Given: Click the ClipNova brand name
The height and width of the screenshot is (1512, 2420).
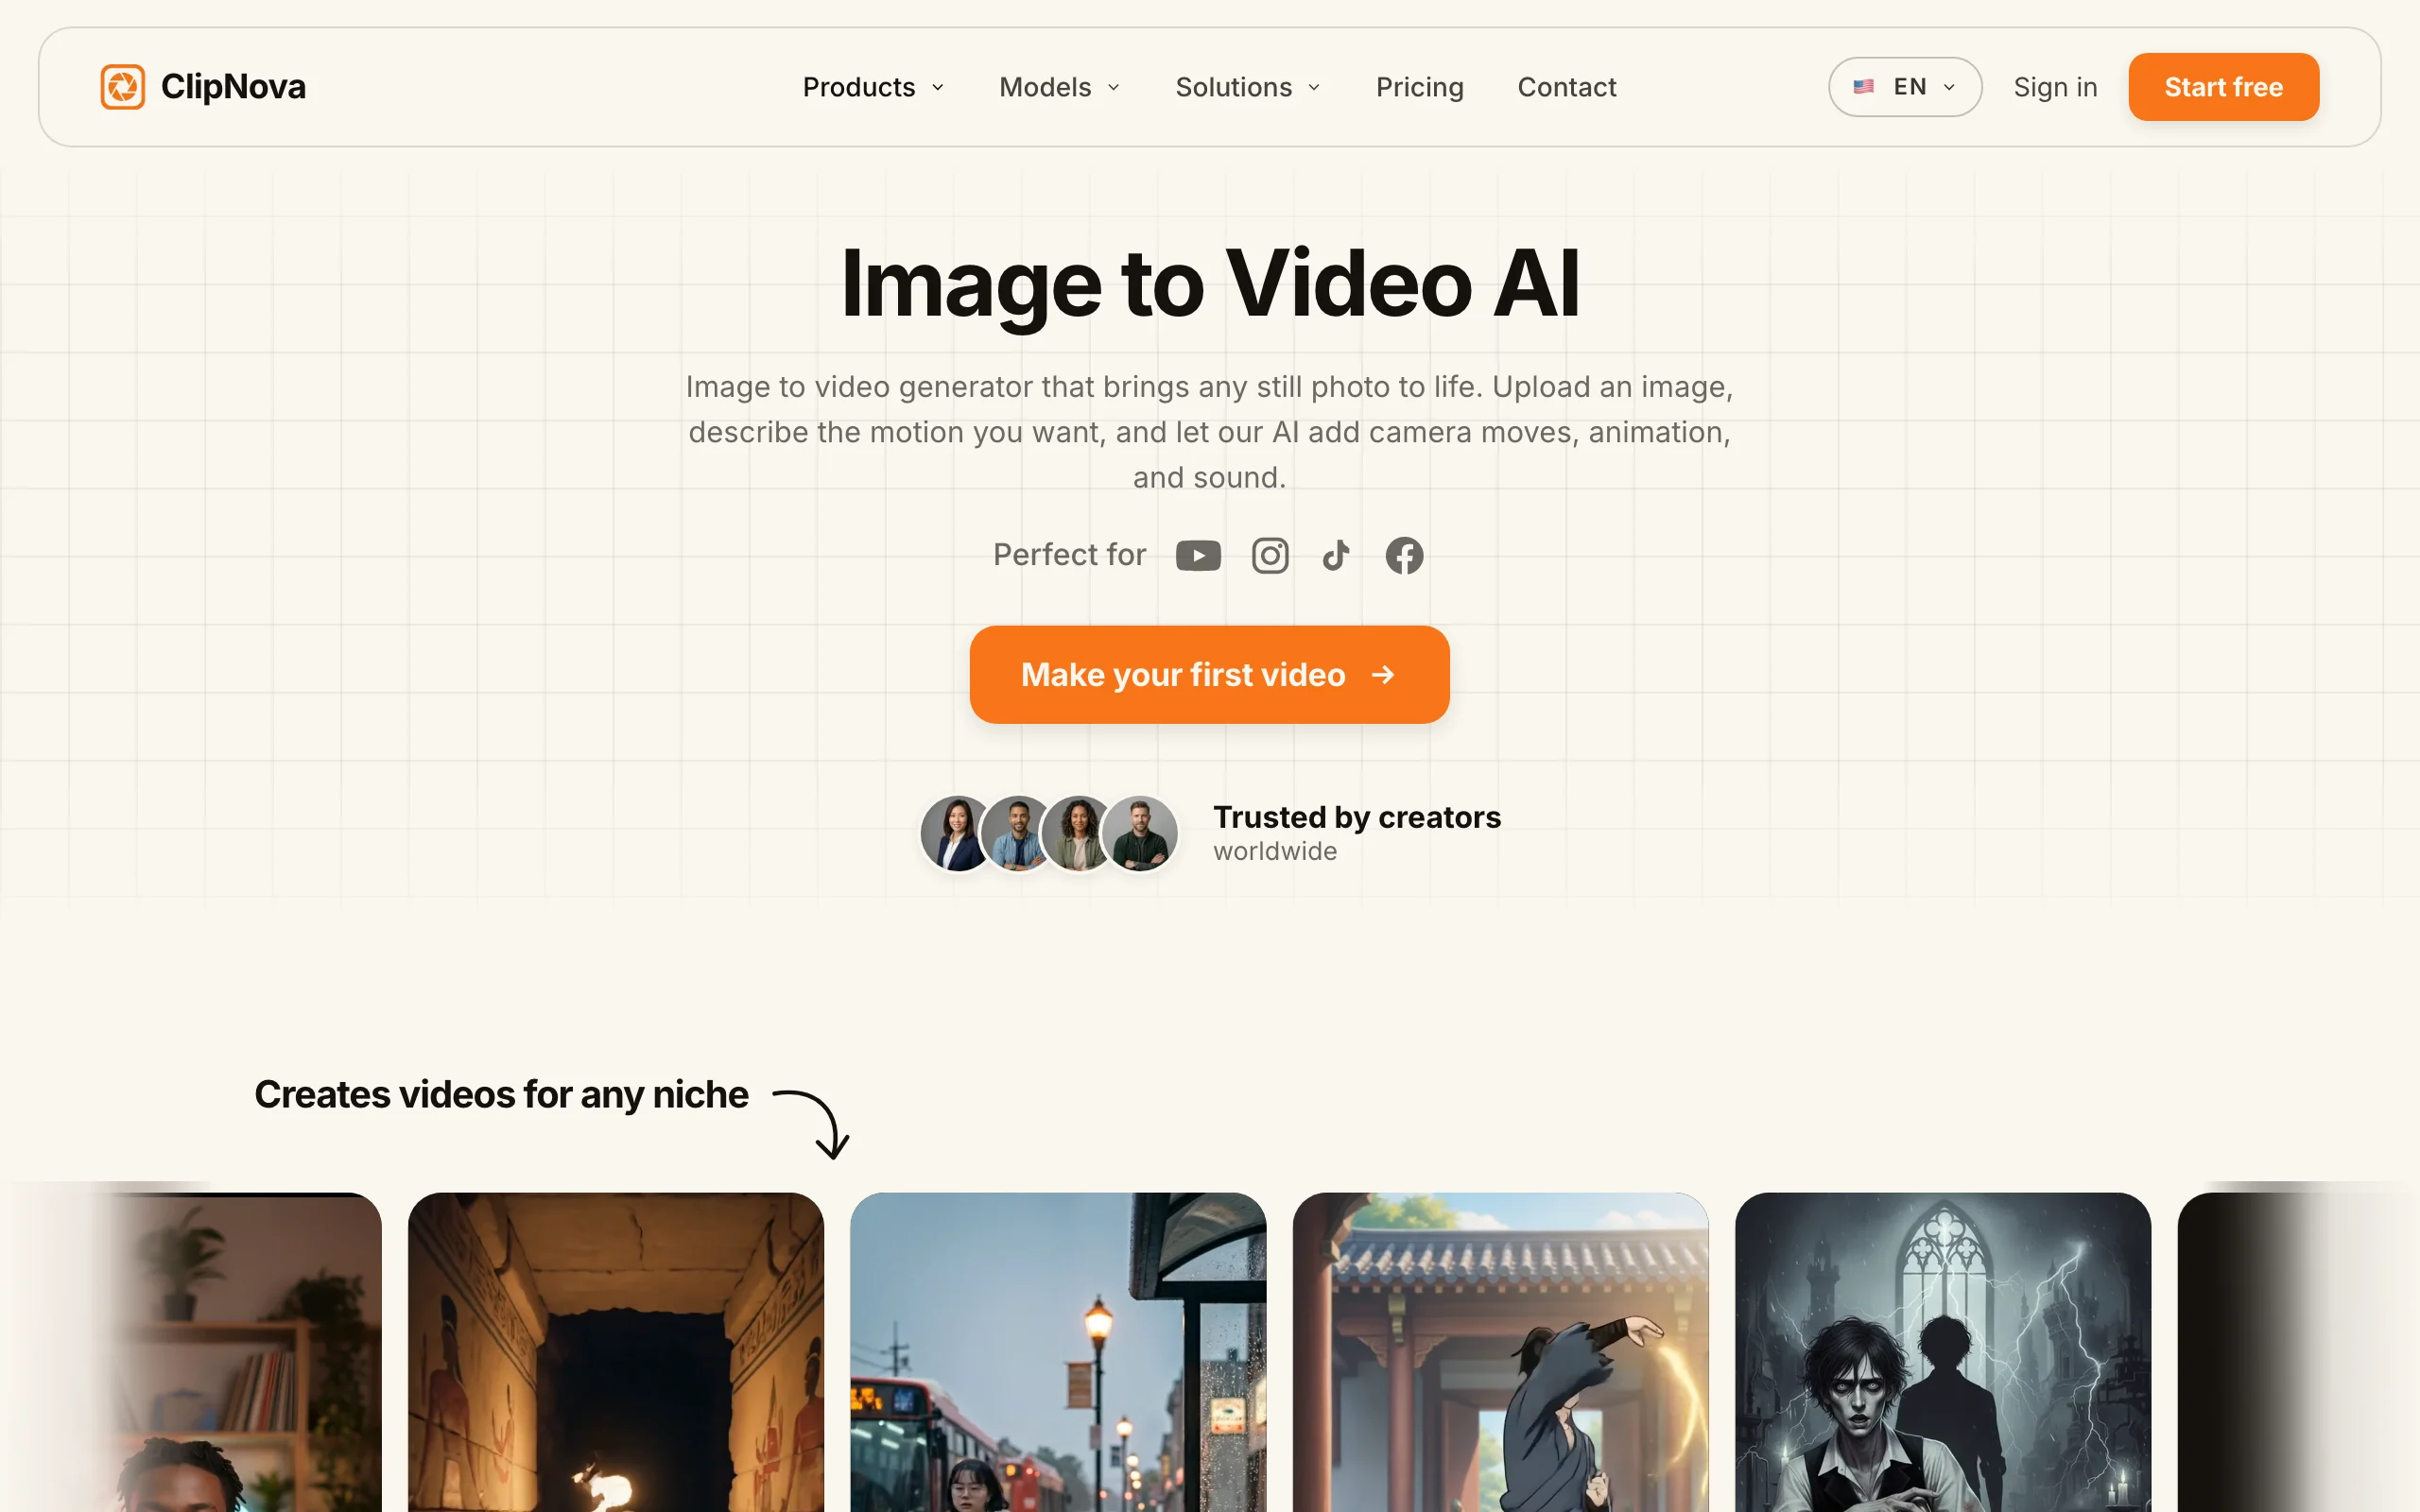Looking at the screenshot, I should [x=233, y=87].
